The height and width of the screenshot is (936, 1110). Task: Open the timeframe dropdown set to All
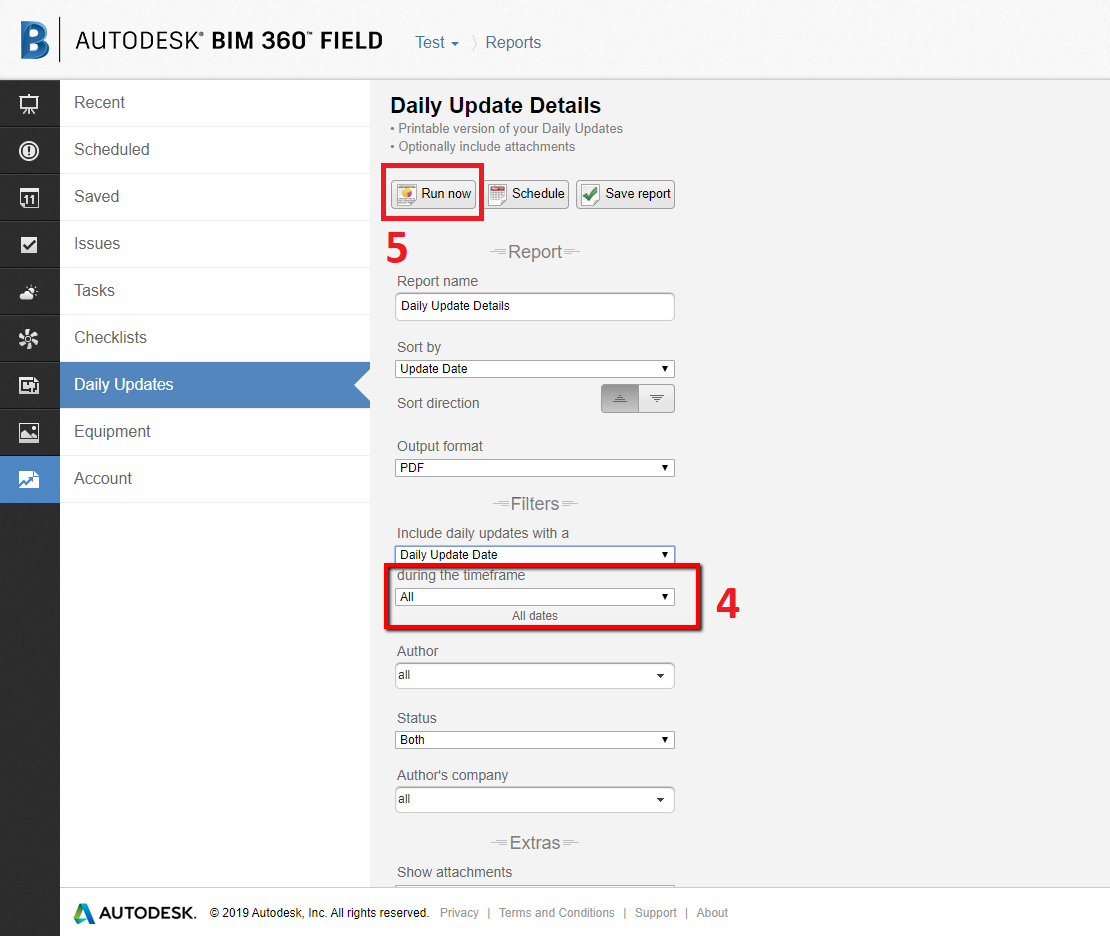coord(534,596)
